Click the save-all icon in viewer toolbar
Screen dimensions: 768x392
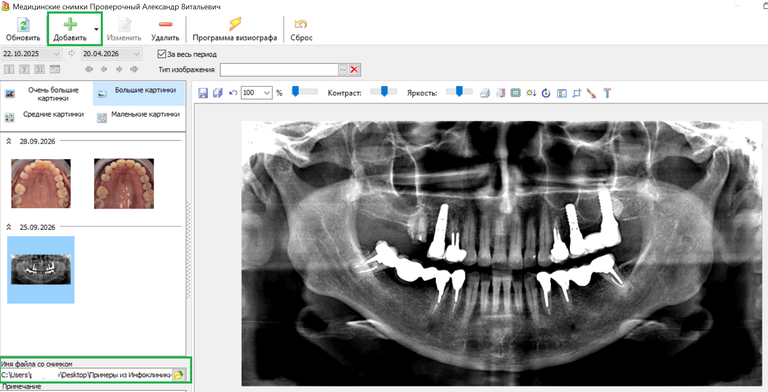coord(218,93)
